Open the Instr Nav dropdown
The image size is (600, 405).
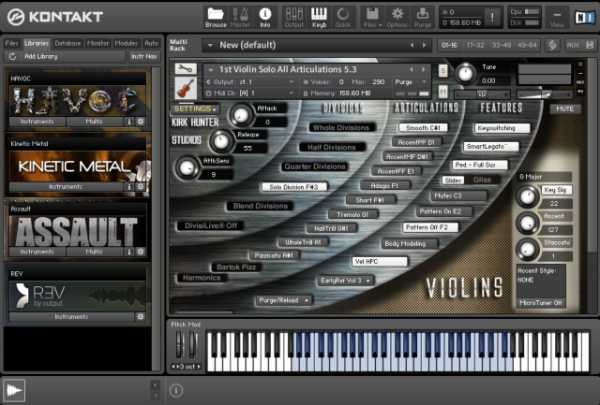(x=144, y=57)
